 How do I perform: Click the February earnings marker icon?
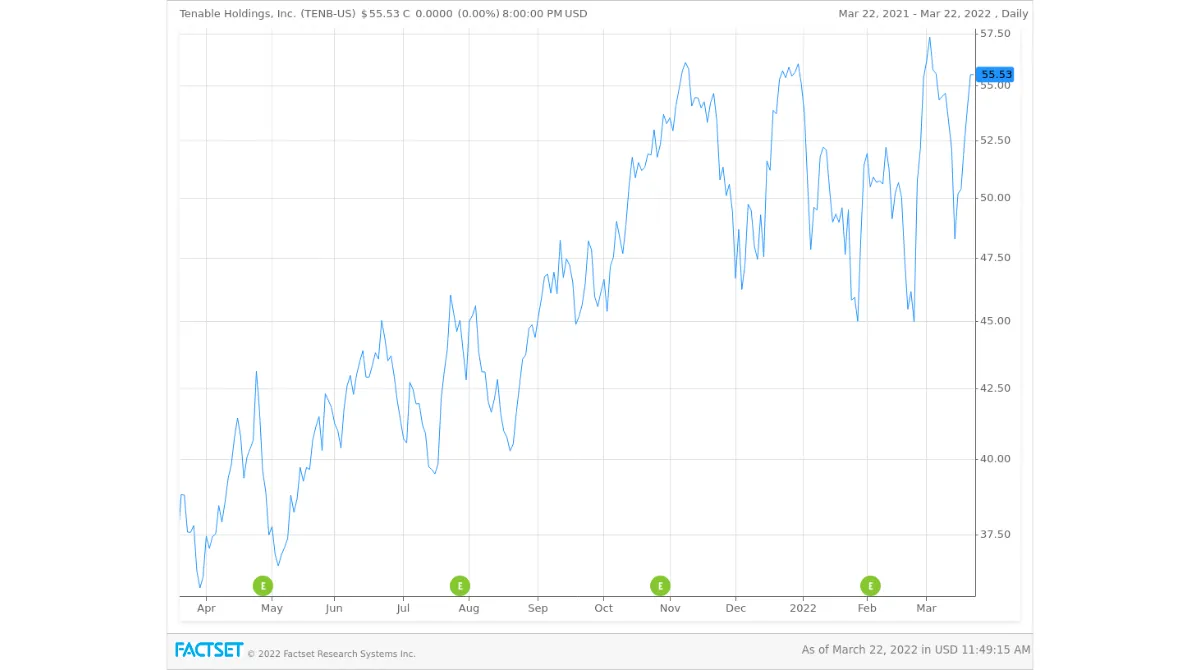(869, 585)
